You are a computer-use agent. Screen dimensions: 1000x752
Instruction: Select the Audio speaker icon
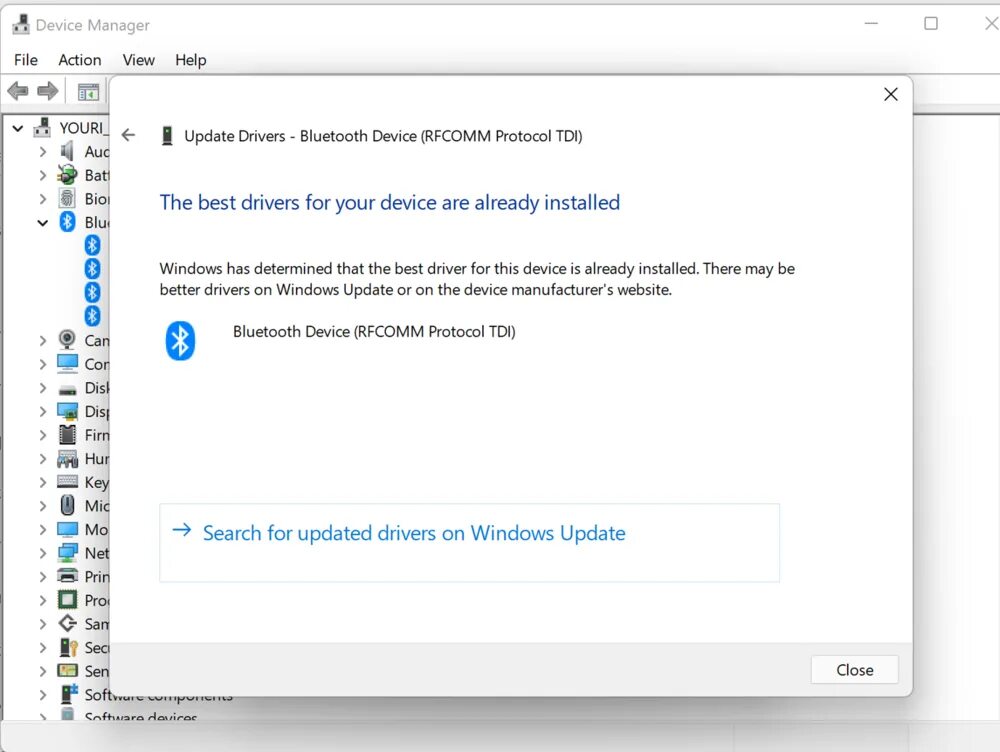67,151
